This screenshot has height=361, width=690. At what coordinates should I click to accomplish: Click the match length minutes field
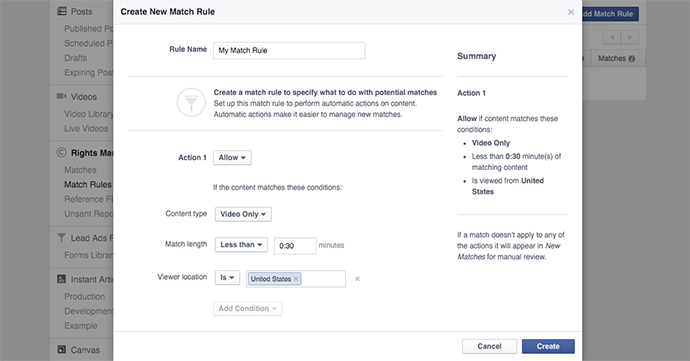tap(295, 246)
